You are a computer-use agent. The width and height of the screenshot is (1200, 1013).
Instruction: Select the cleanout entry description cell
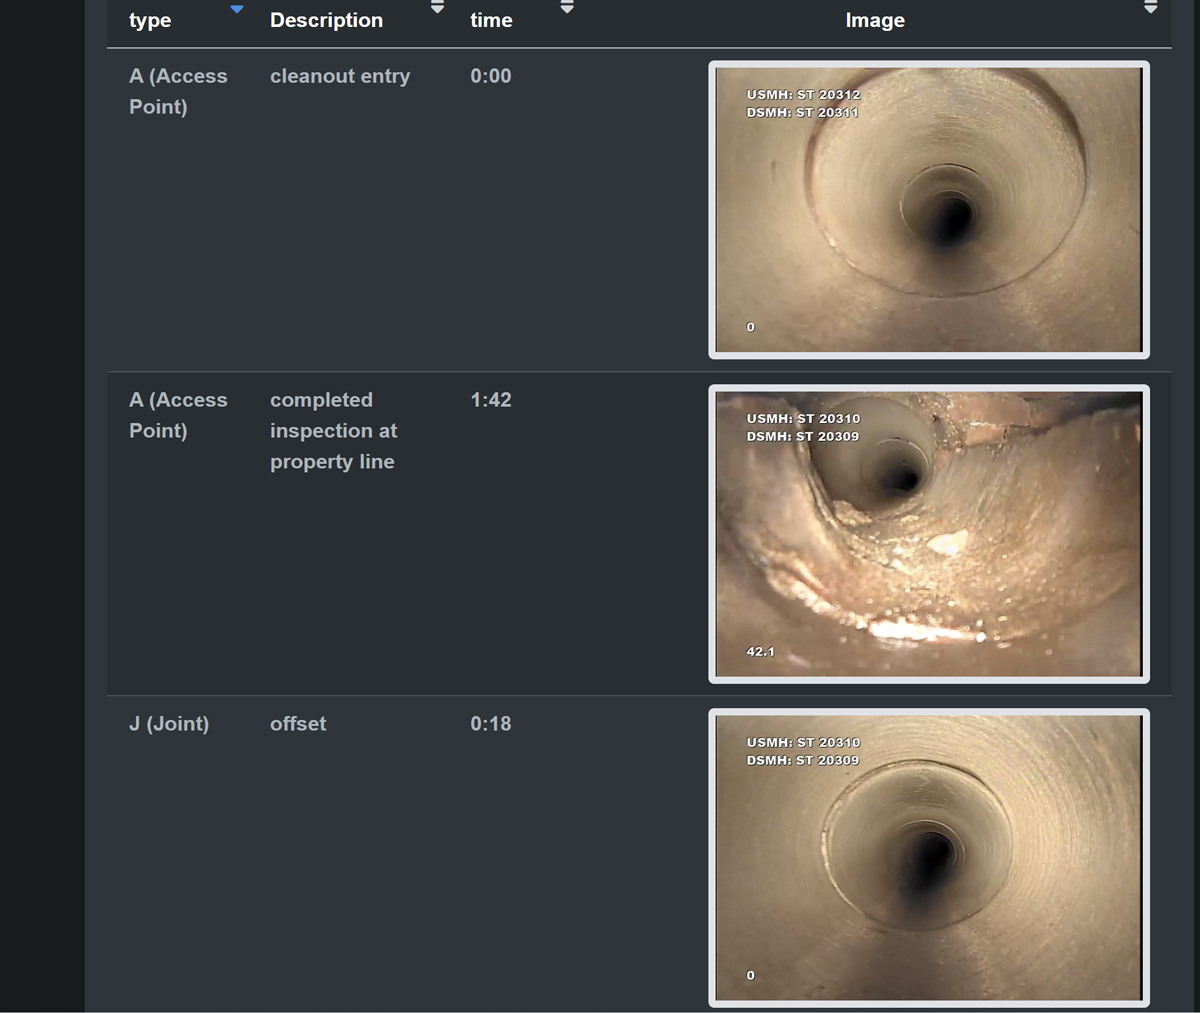click(x=340, y=76)
